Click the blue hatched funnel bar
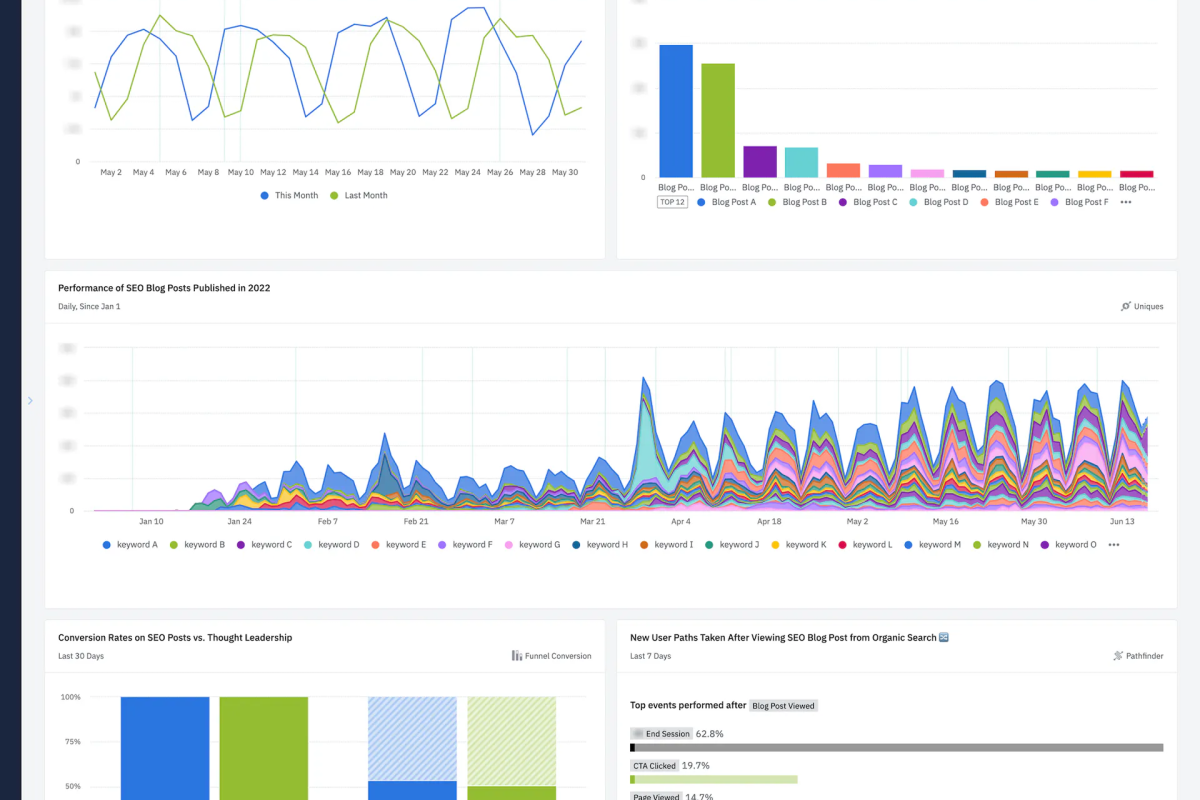This screenshot has width=1200, height=800. (x=412, y=739)
